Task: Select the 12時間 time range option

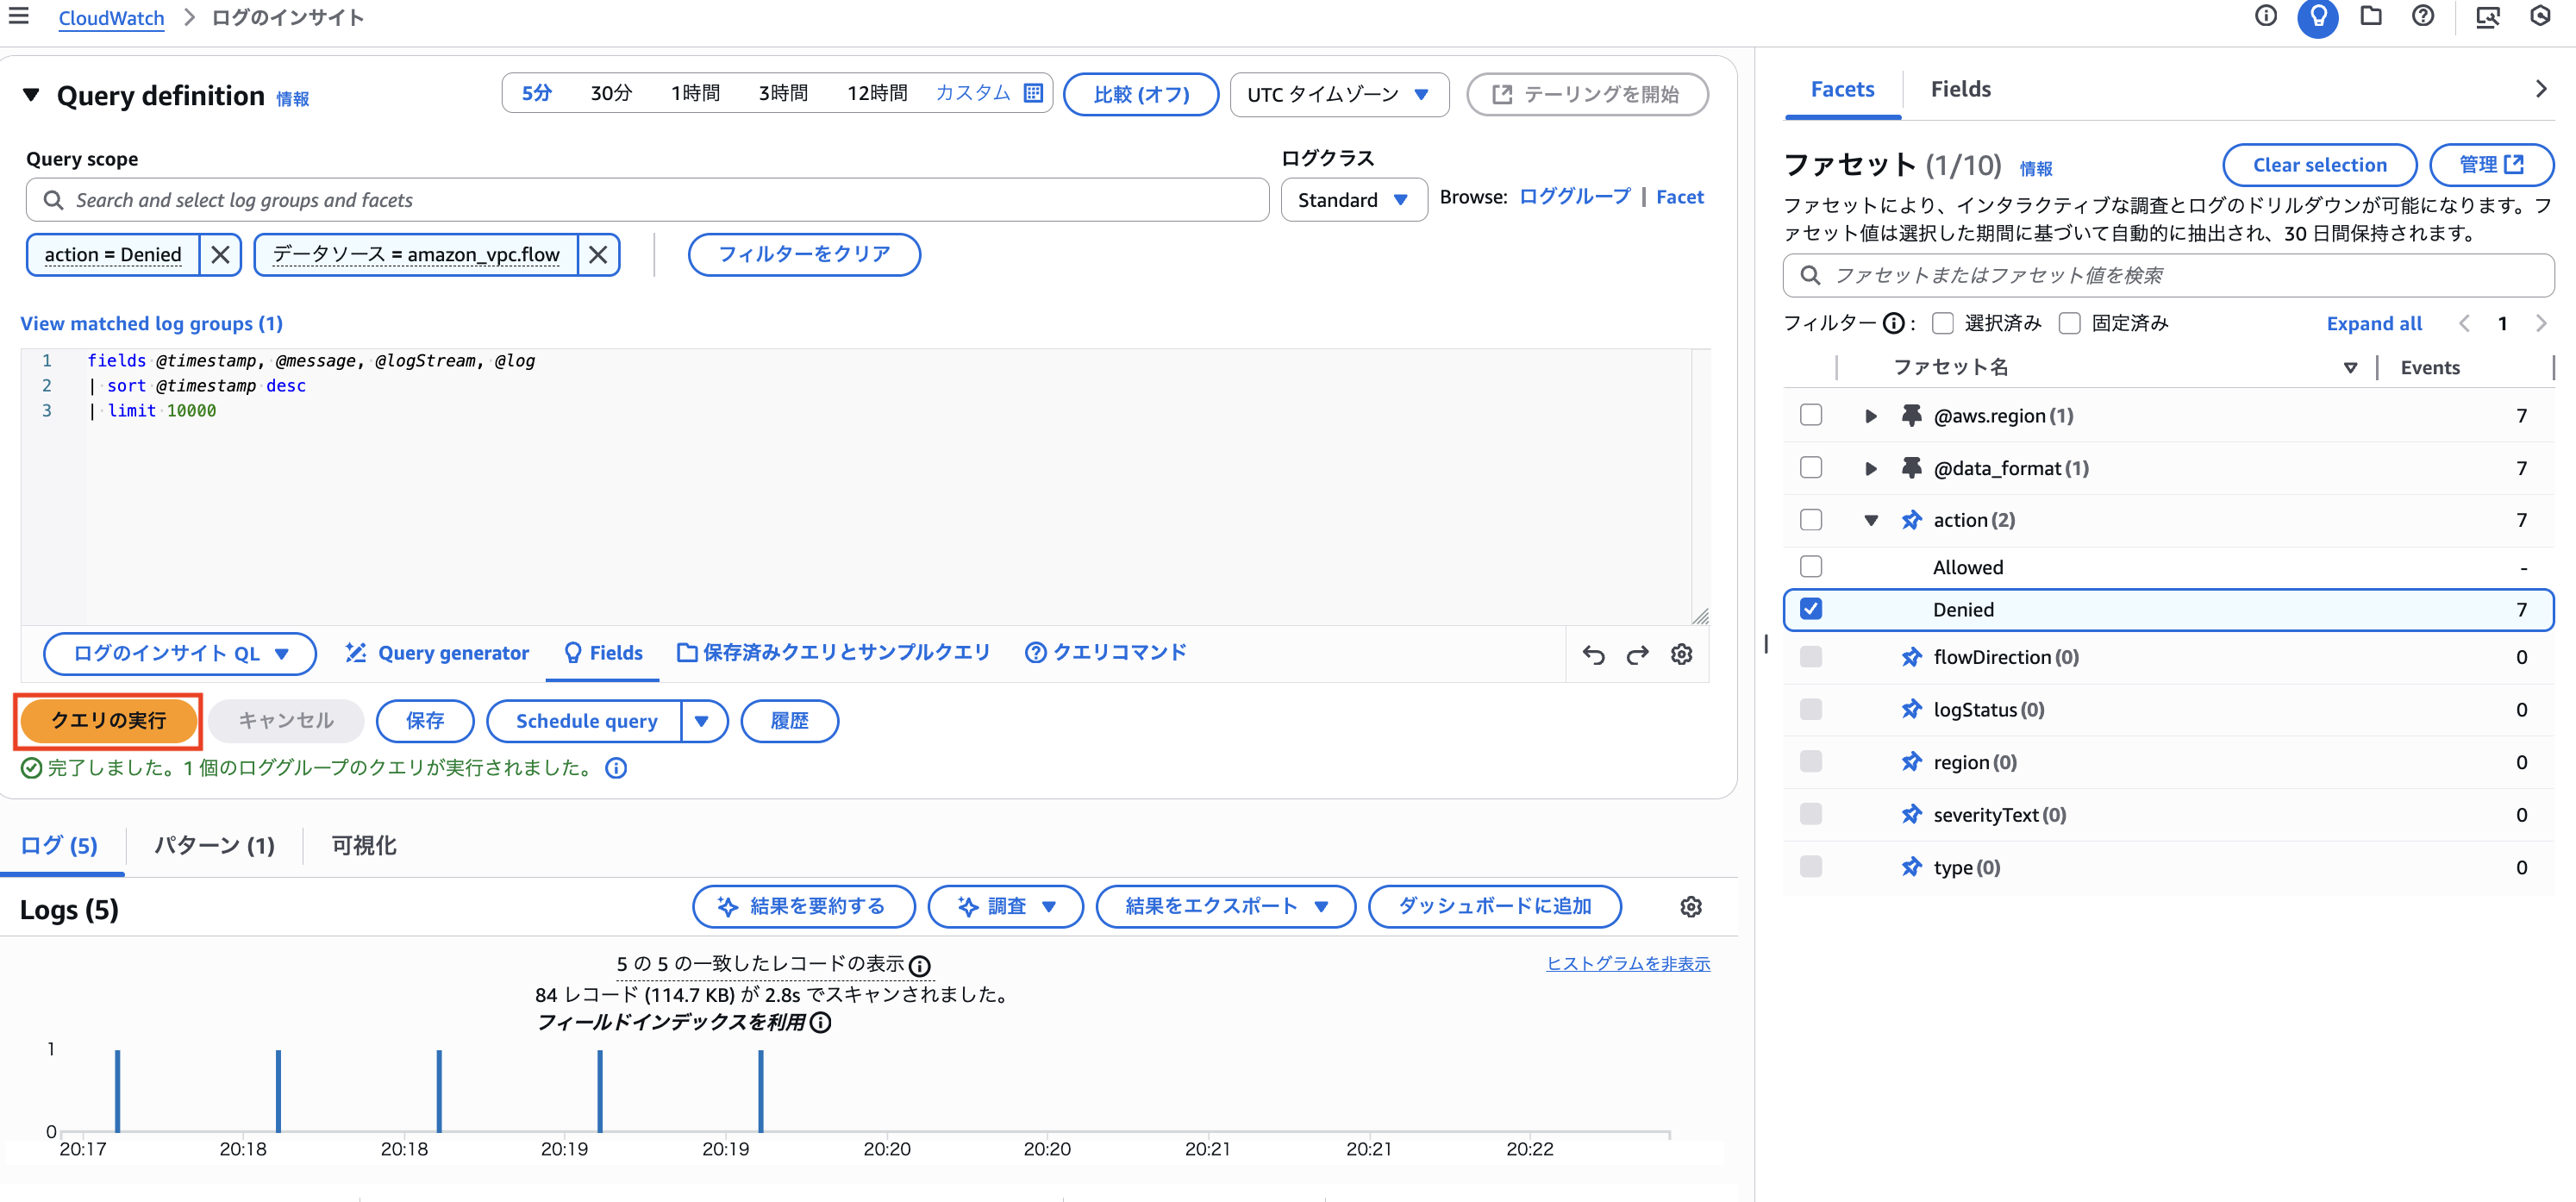Action: pyautogui.click(x=877, y=92)
